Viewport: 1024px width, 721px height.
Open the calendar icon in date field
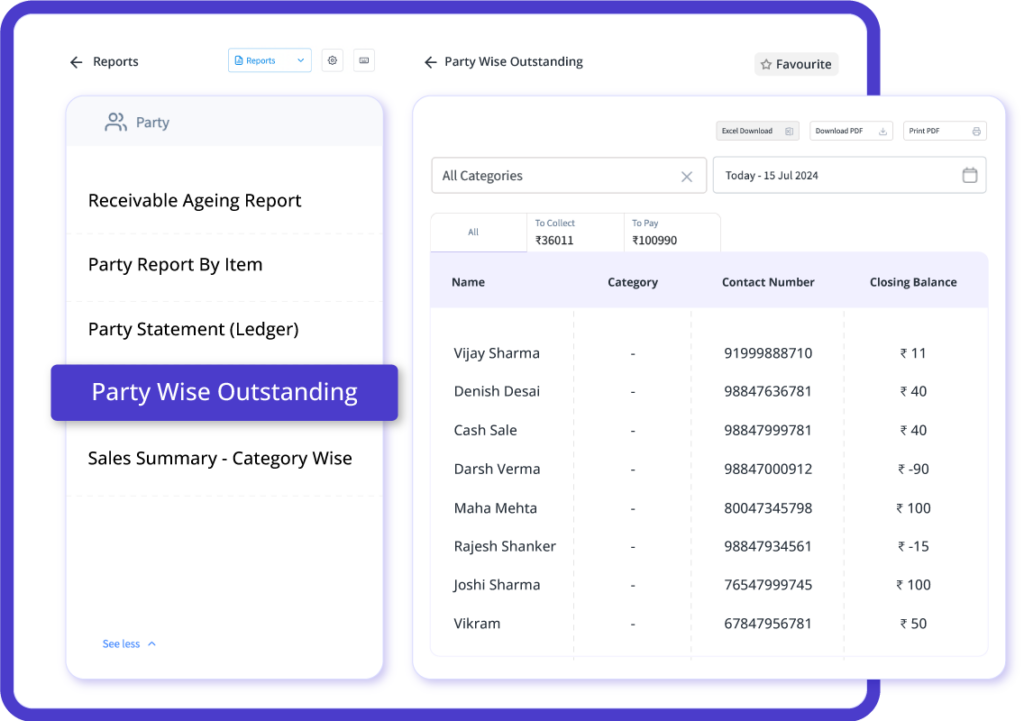(x=969, y=176)
